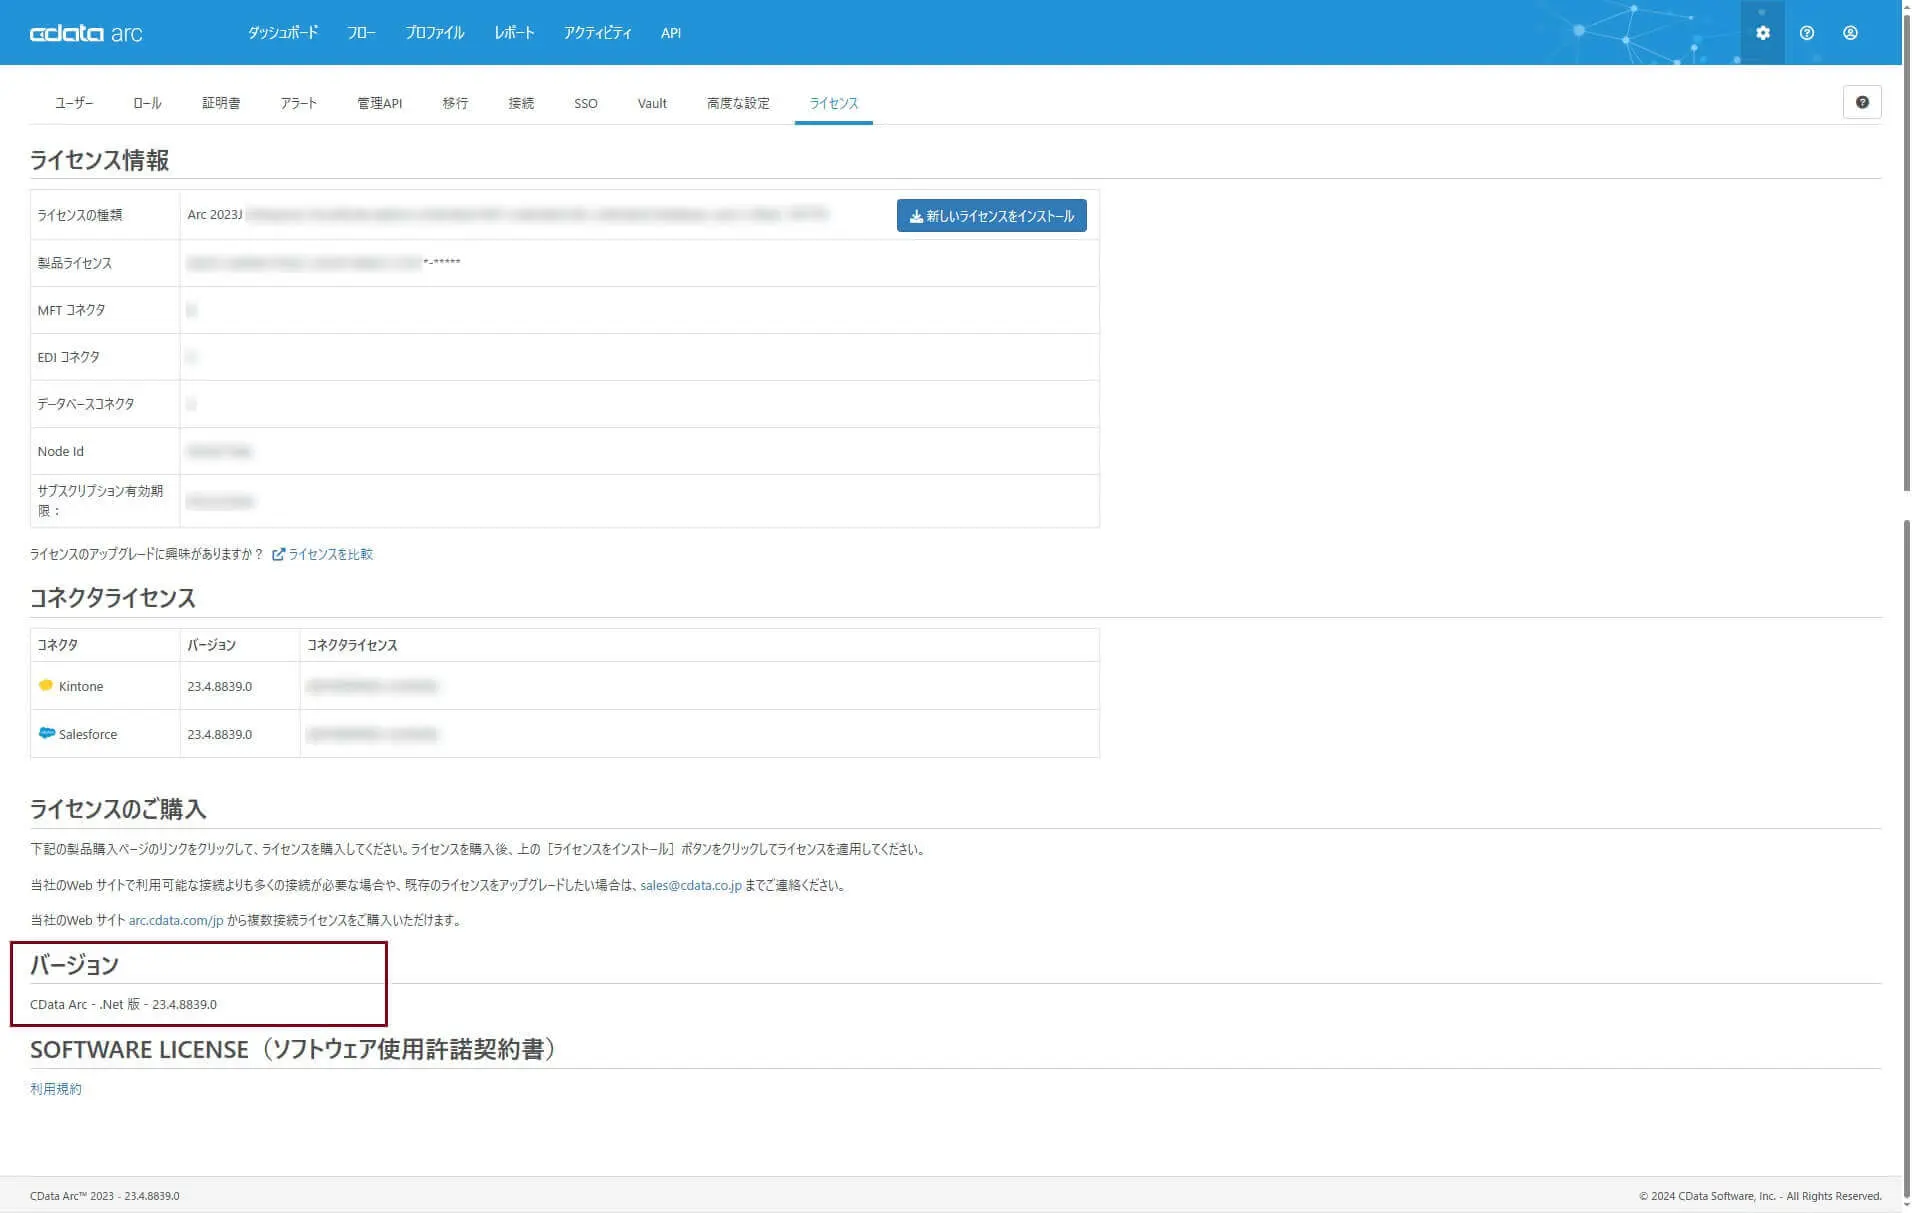The width and height of the screenshot is (1912, 1213).
Task: Click the MFT コネクタ row label
Action: (71, 310)
